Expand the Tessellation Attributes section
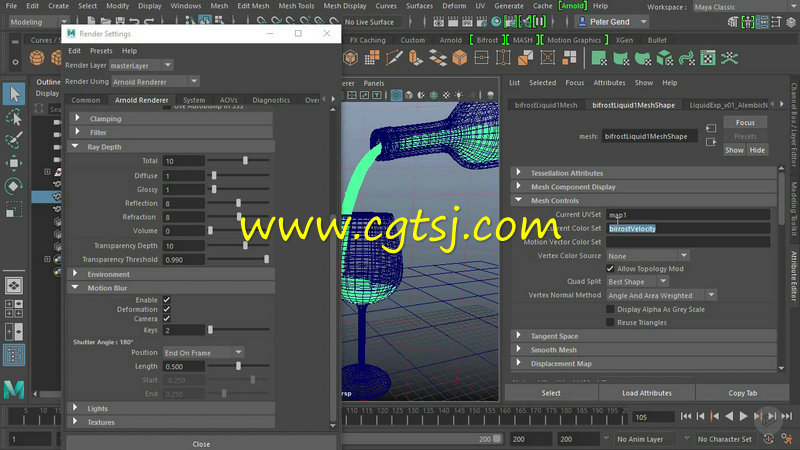Screen dimensions: 800x450 point(644,173)
